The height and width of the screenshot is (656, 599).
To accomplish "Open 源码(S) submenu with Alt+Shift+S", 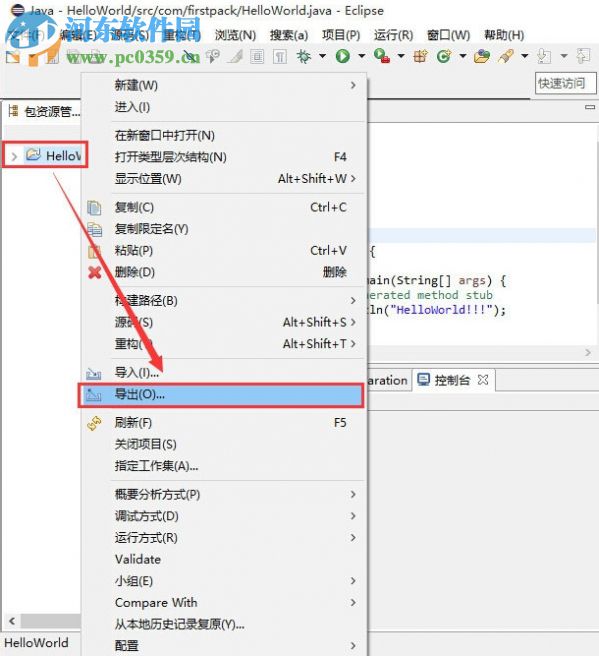I will tap(224, 322).
